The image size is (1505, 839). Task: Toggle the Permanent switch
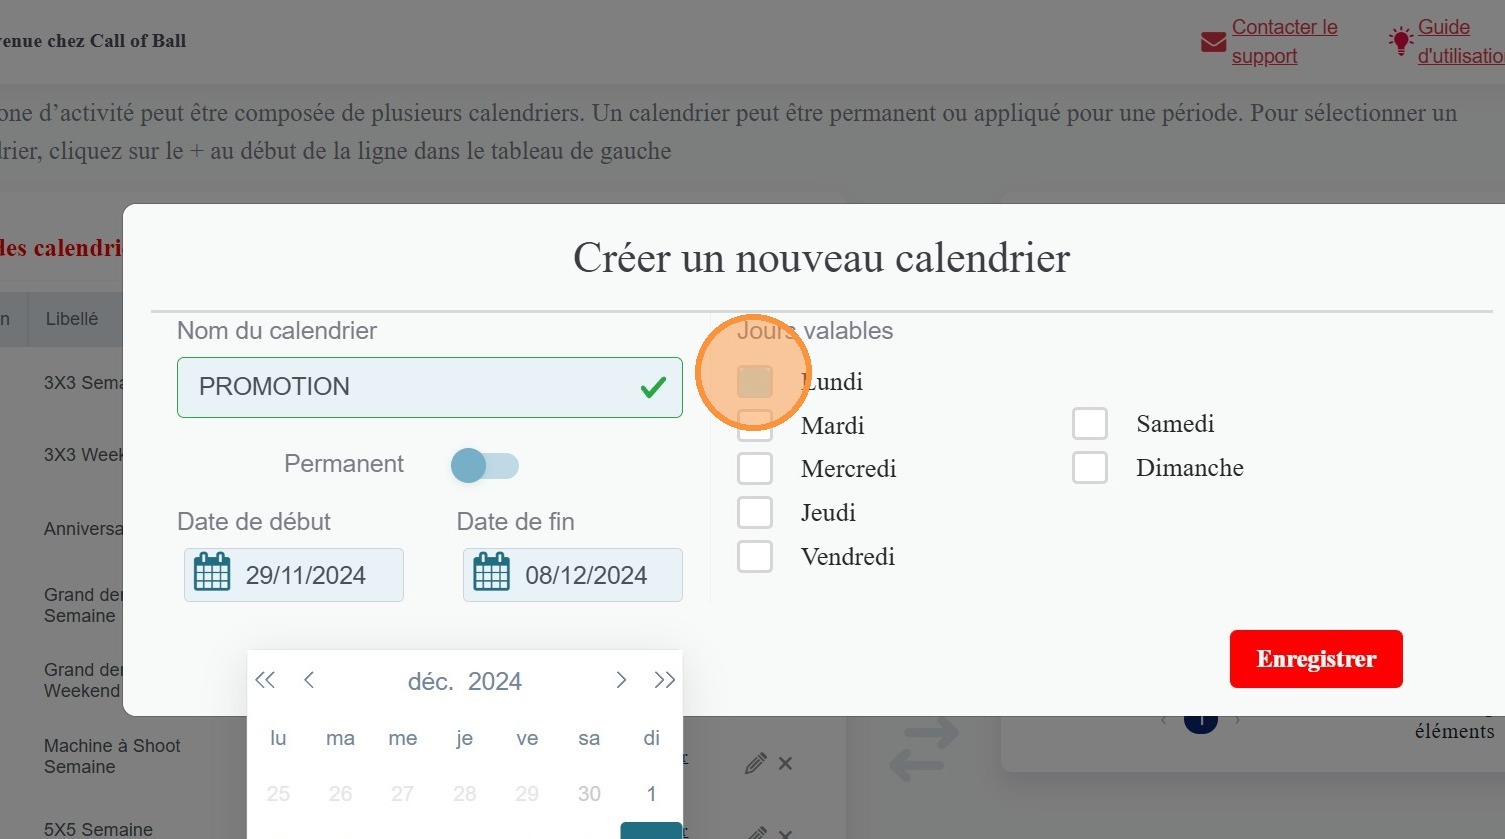(x=484, y=465)
